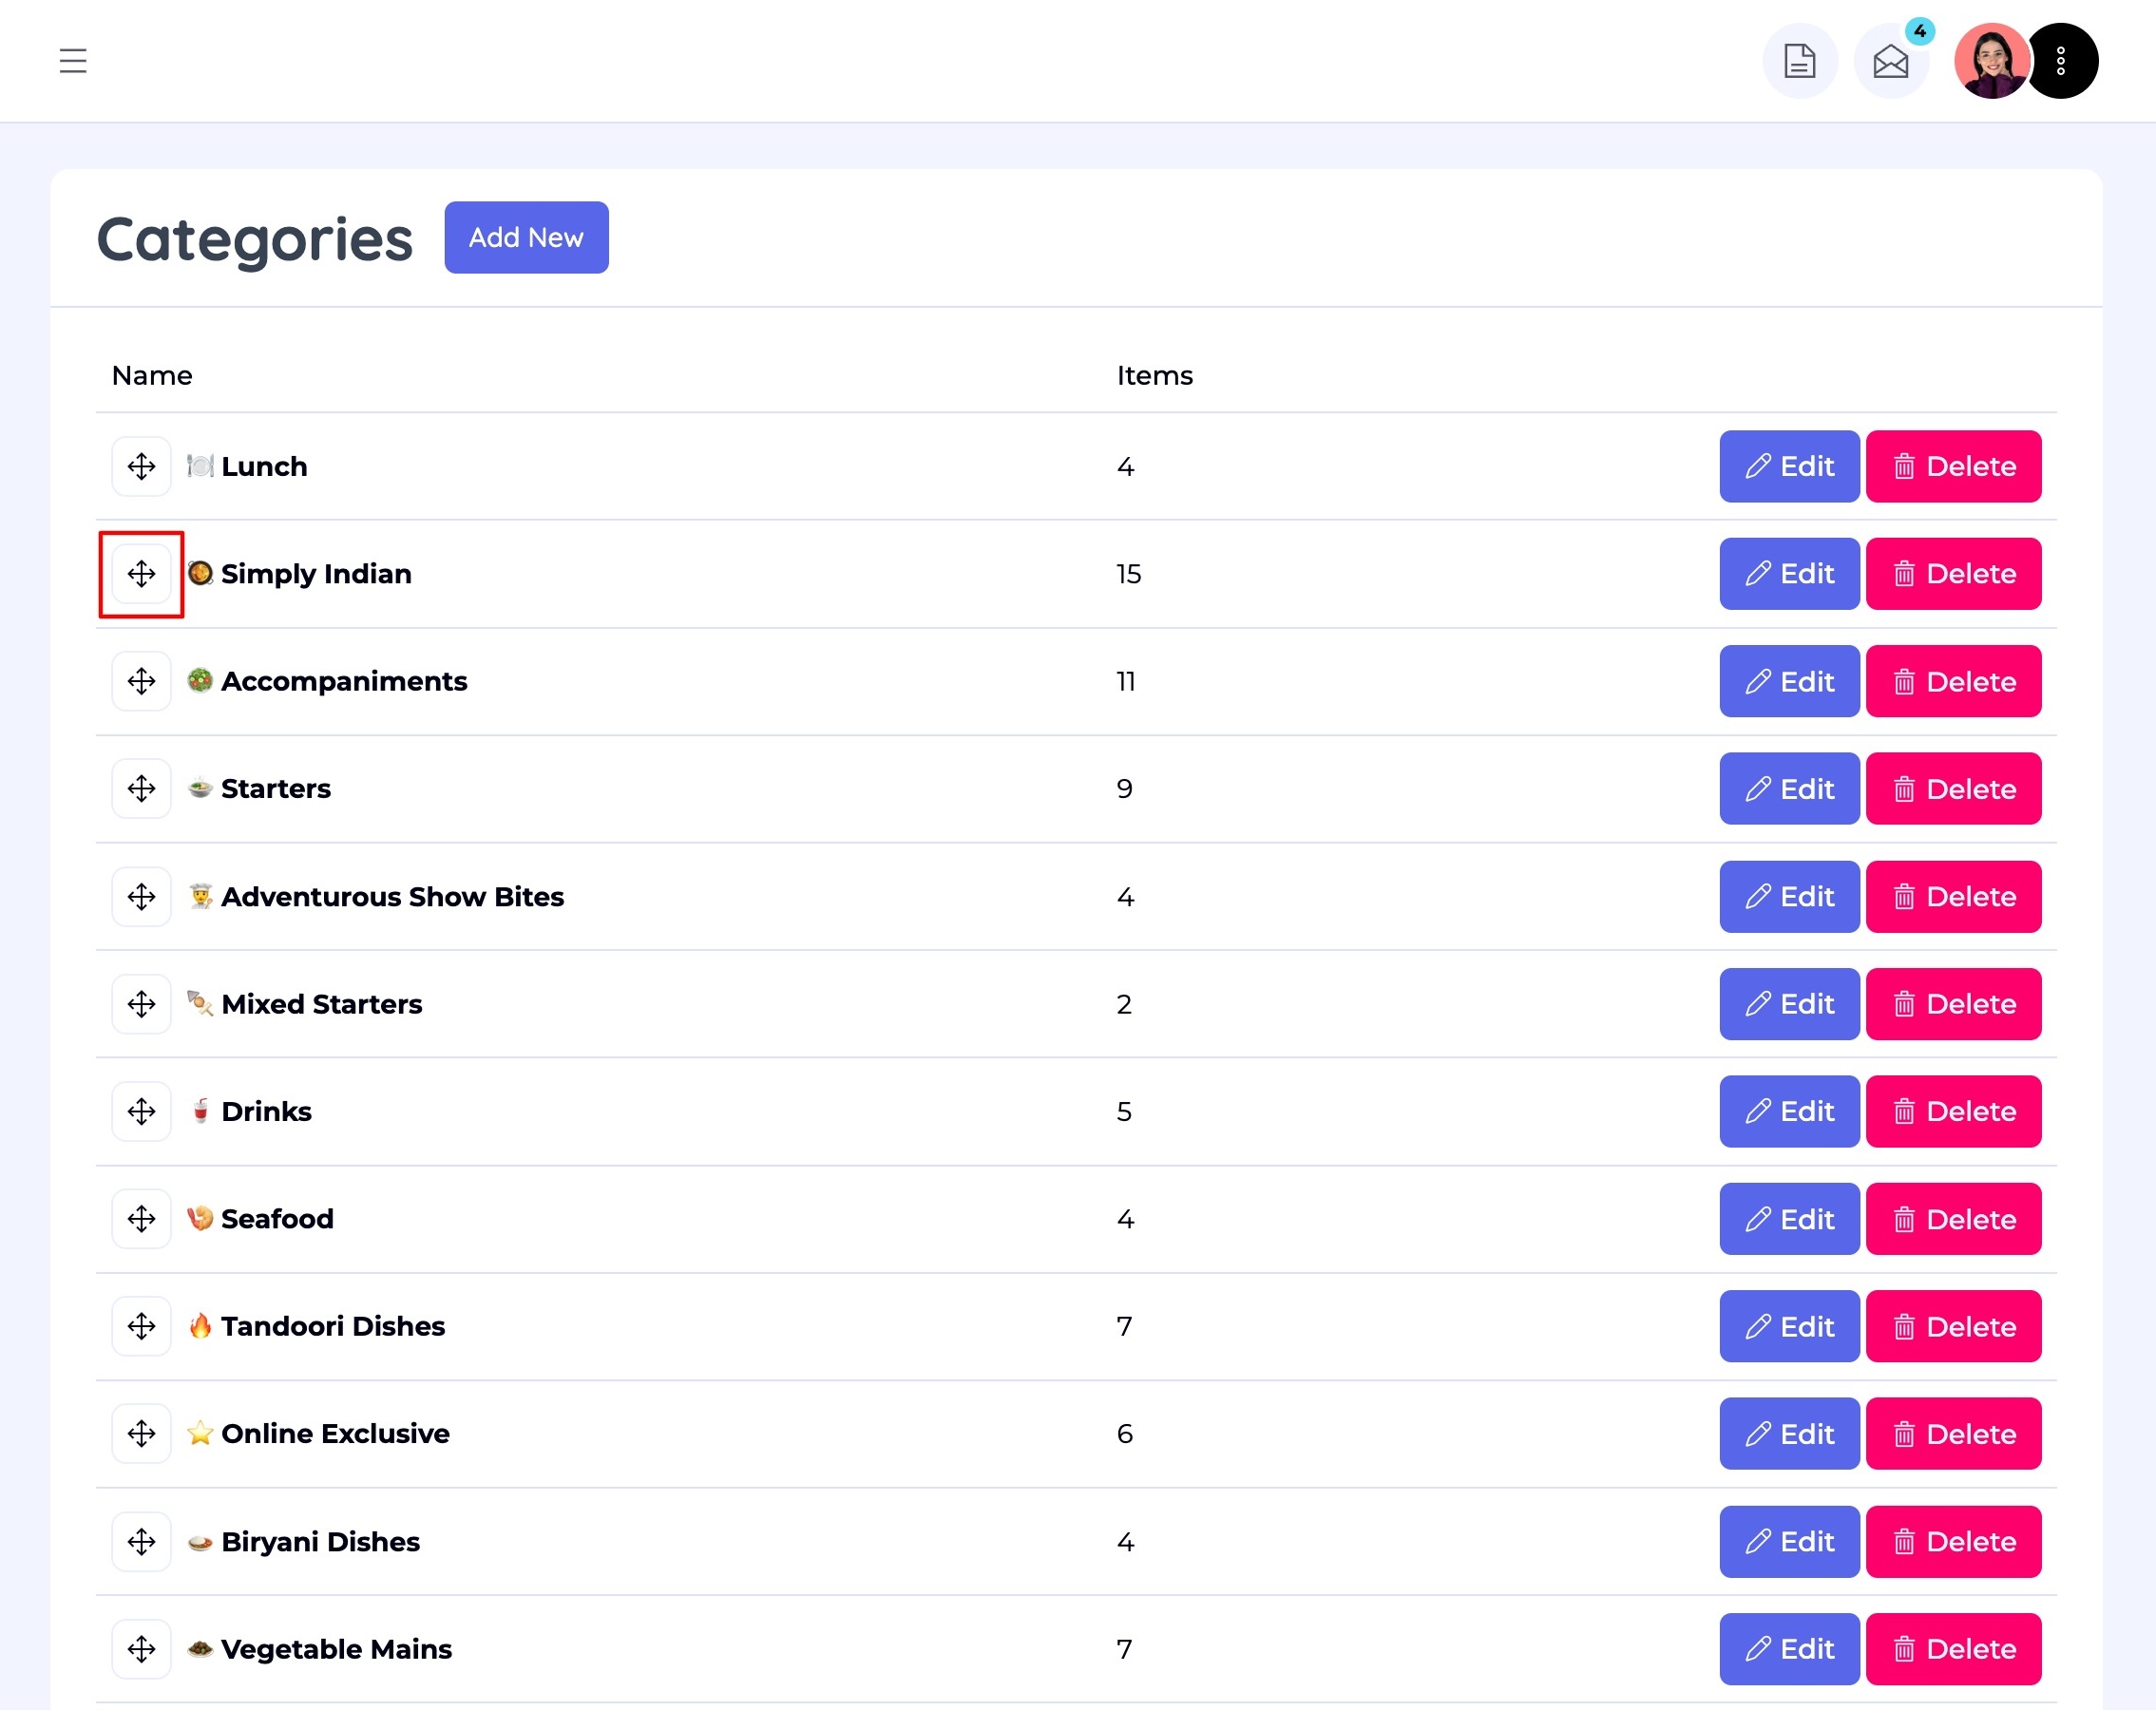Edit the Lunch category

(x=1789, y=467)
